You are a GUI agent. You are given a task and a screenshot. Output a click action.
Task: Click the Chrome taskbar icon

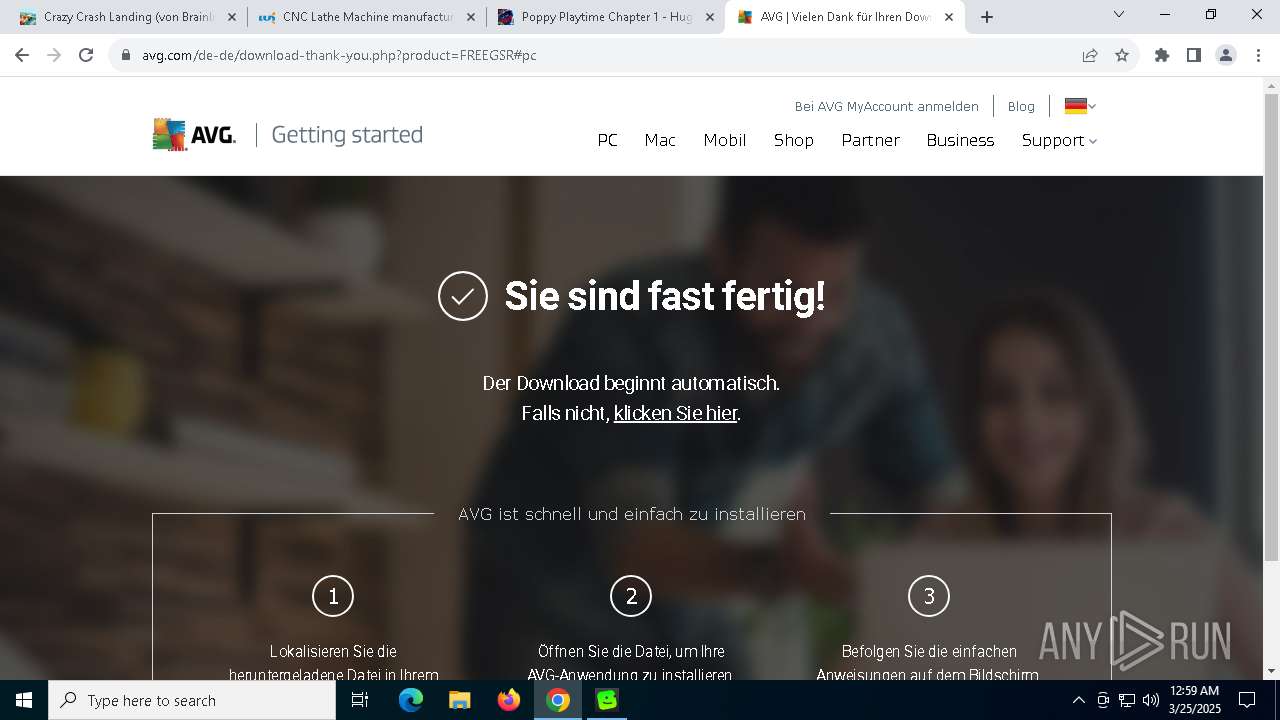pos(558,700)
